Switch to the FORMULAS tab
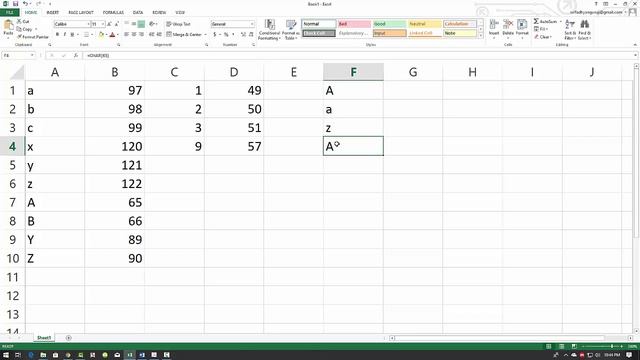This screenshot has width=640, height=360. coord(113,13)
